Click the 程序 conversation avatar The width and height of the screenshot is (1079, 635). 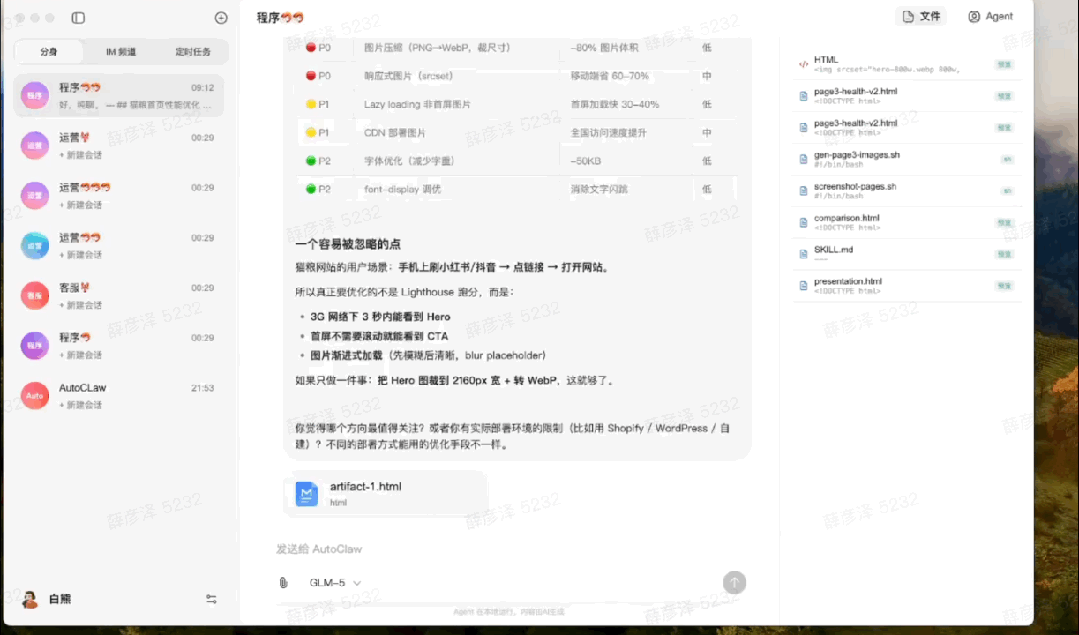coord(33,95)
